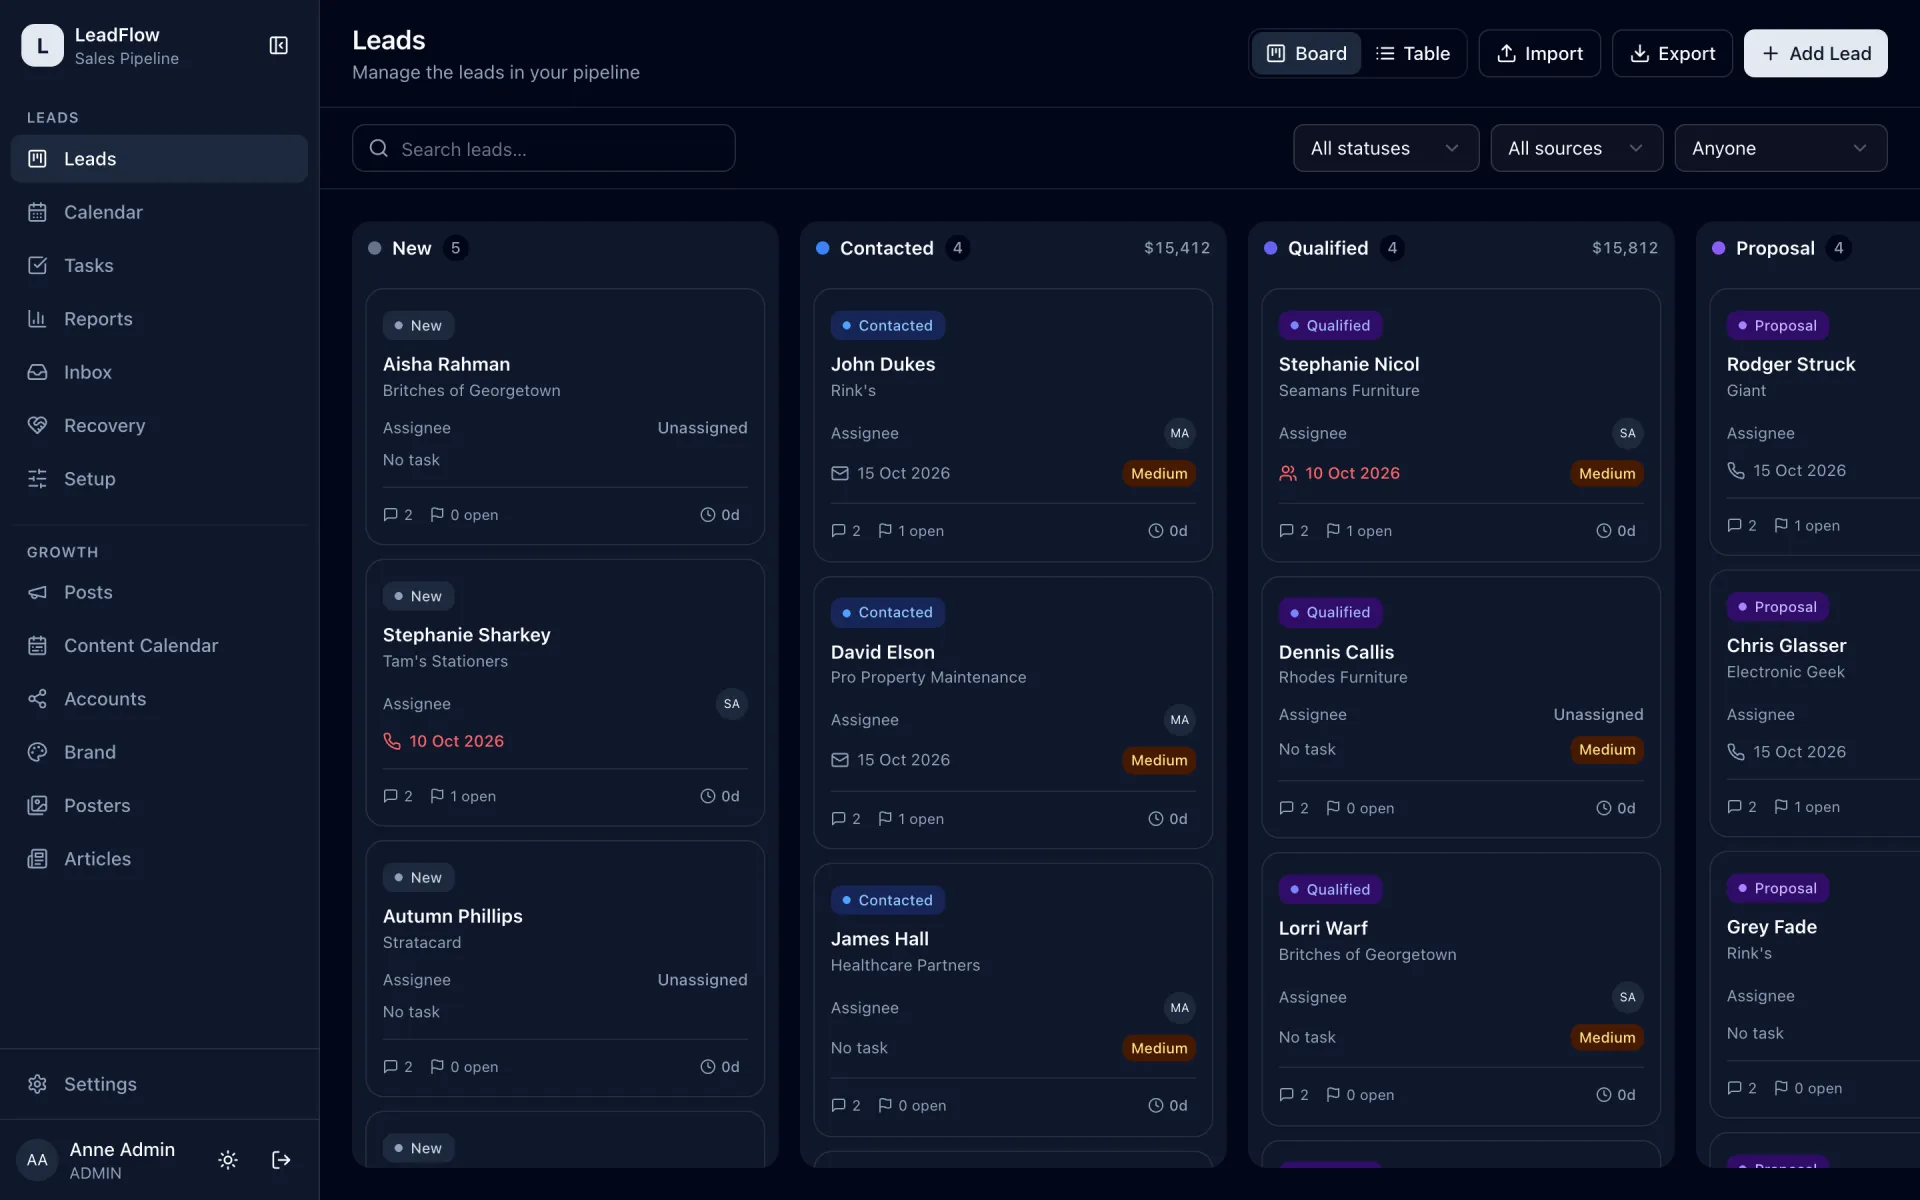Viewport: 1920px width, 1200px height.
Task: Click the MA avatar on David Elson card
Action: (1180, 720)
